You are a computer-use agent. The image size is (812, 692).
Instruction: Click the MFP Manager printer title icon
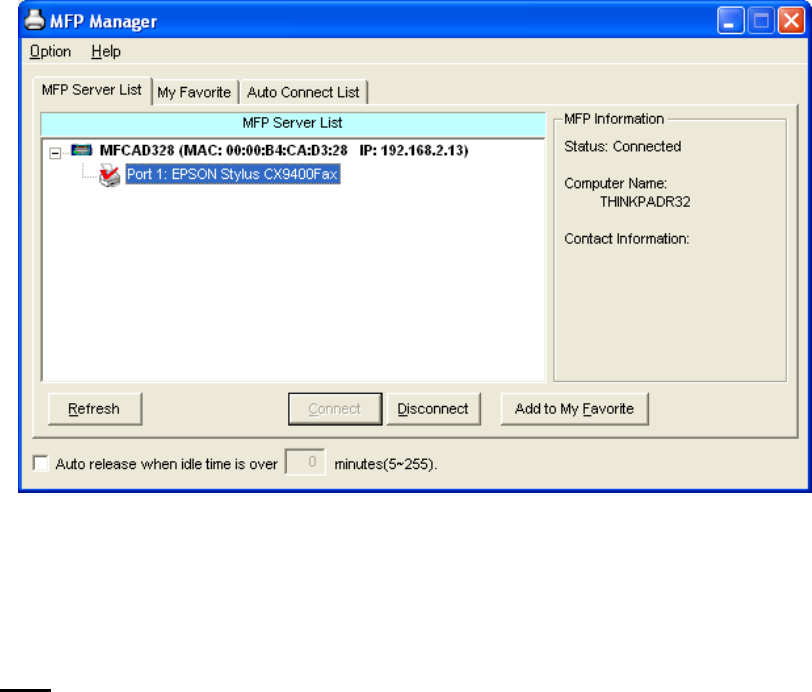35,20
